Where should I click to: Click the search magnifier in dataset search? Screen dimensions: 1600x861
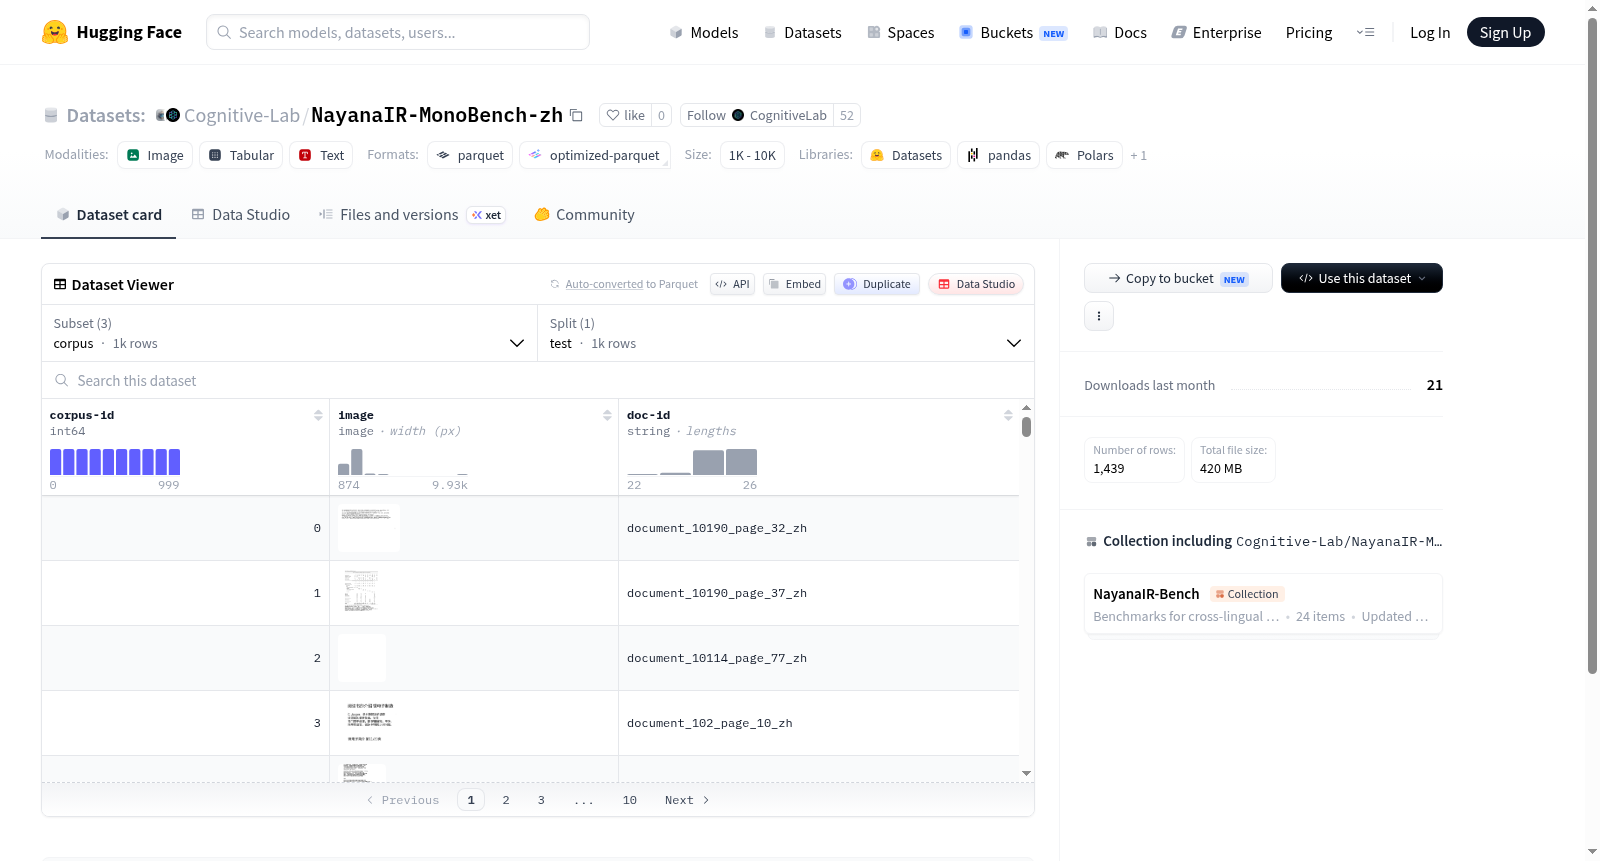tap(62, 380)
